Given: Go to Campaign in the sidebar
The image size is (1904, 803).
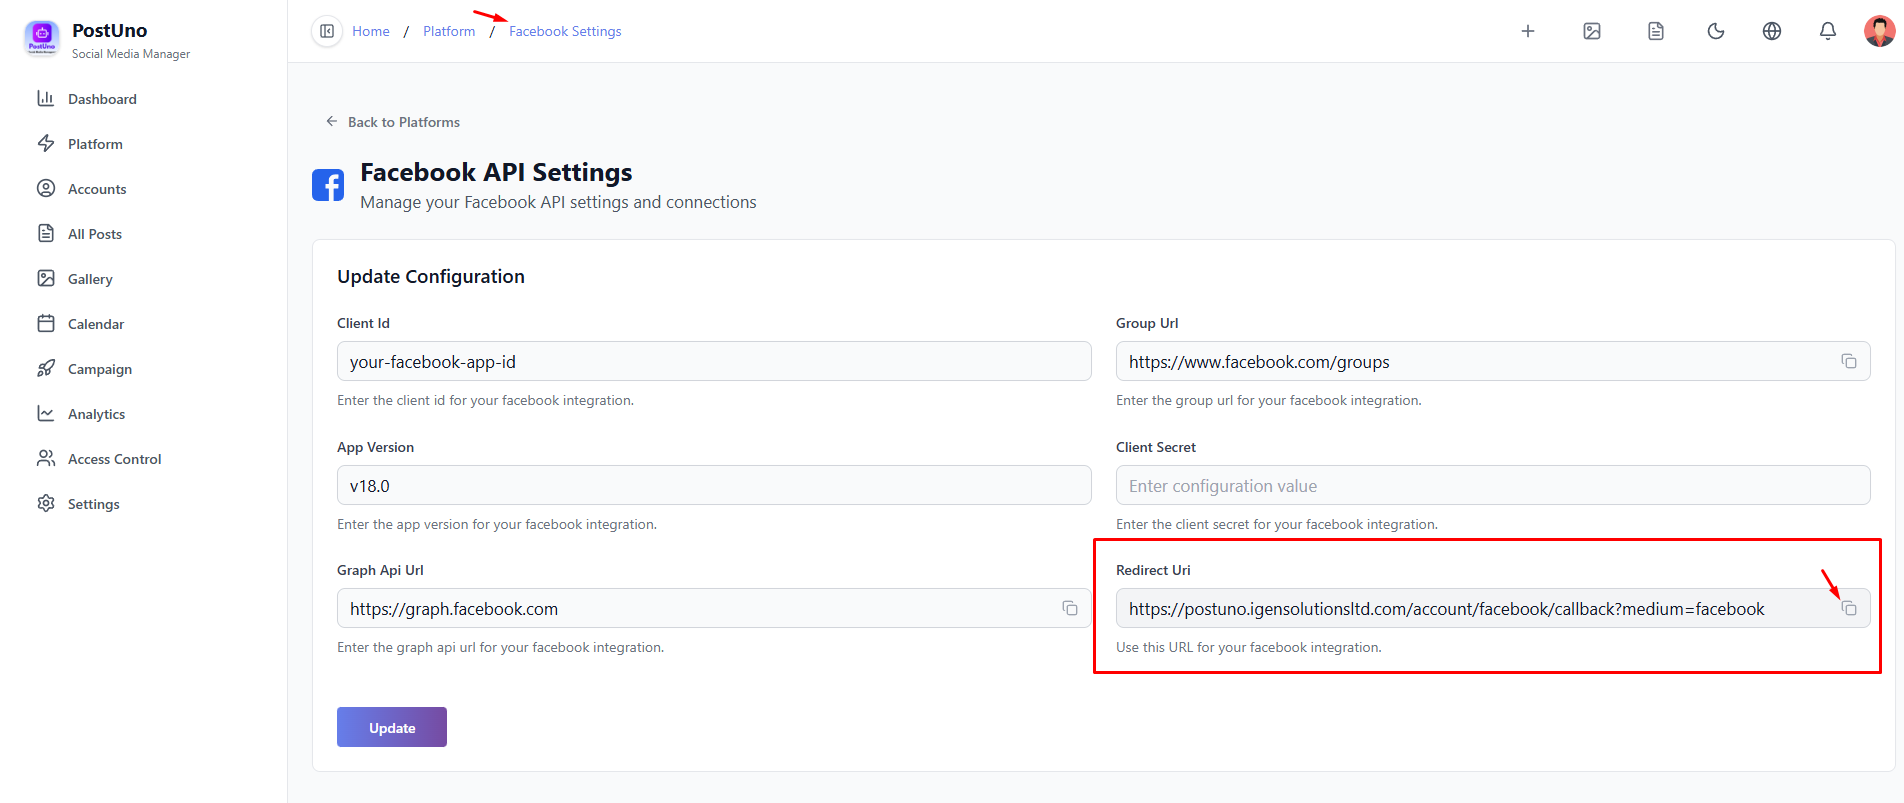Looking at the screenshot, I should (x=100, y=369).
